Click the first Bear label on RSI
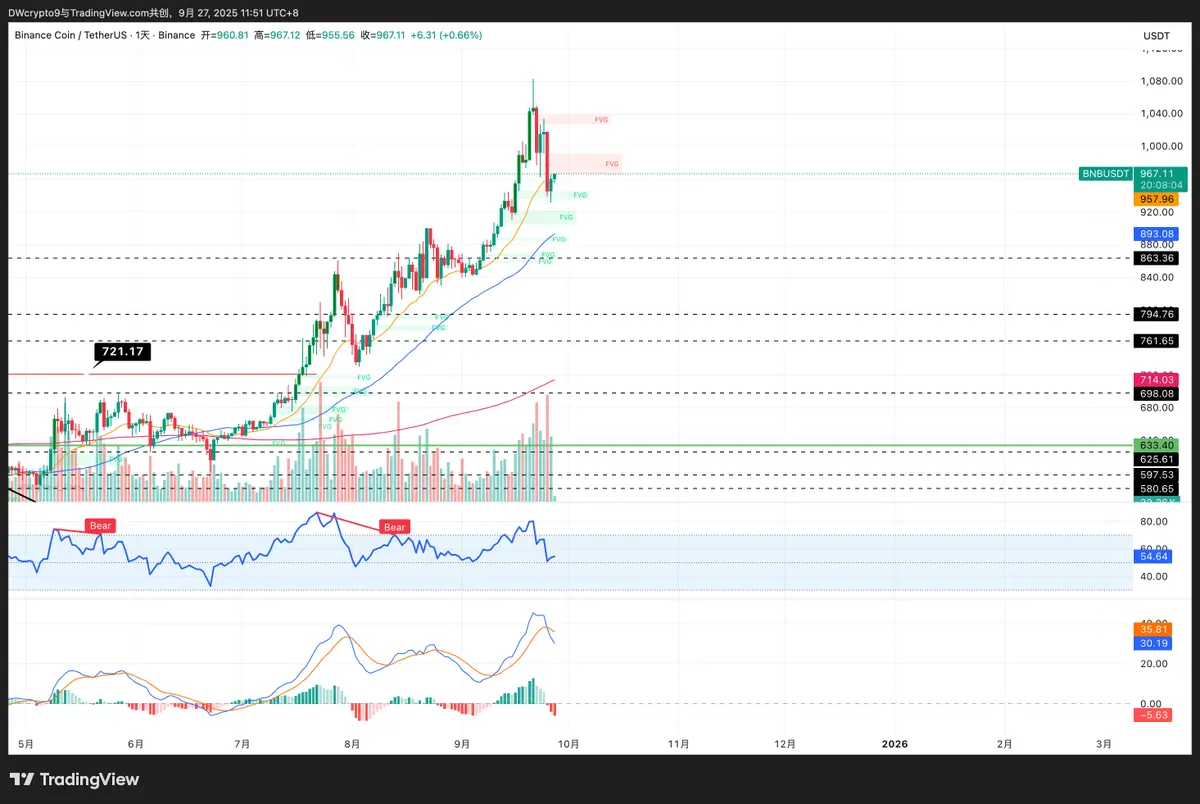This screenshot has height=804, width=1200. pyautogui.click(x=101, y=525)
